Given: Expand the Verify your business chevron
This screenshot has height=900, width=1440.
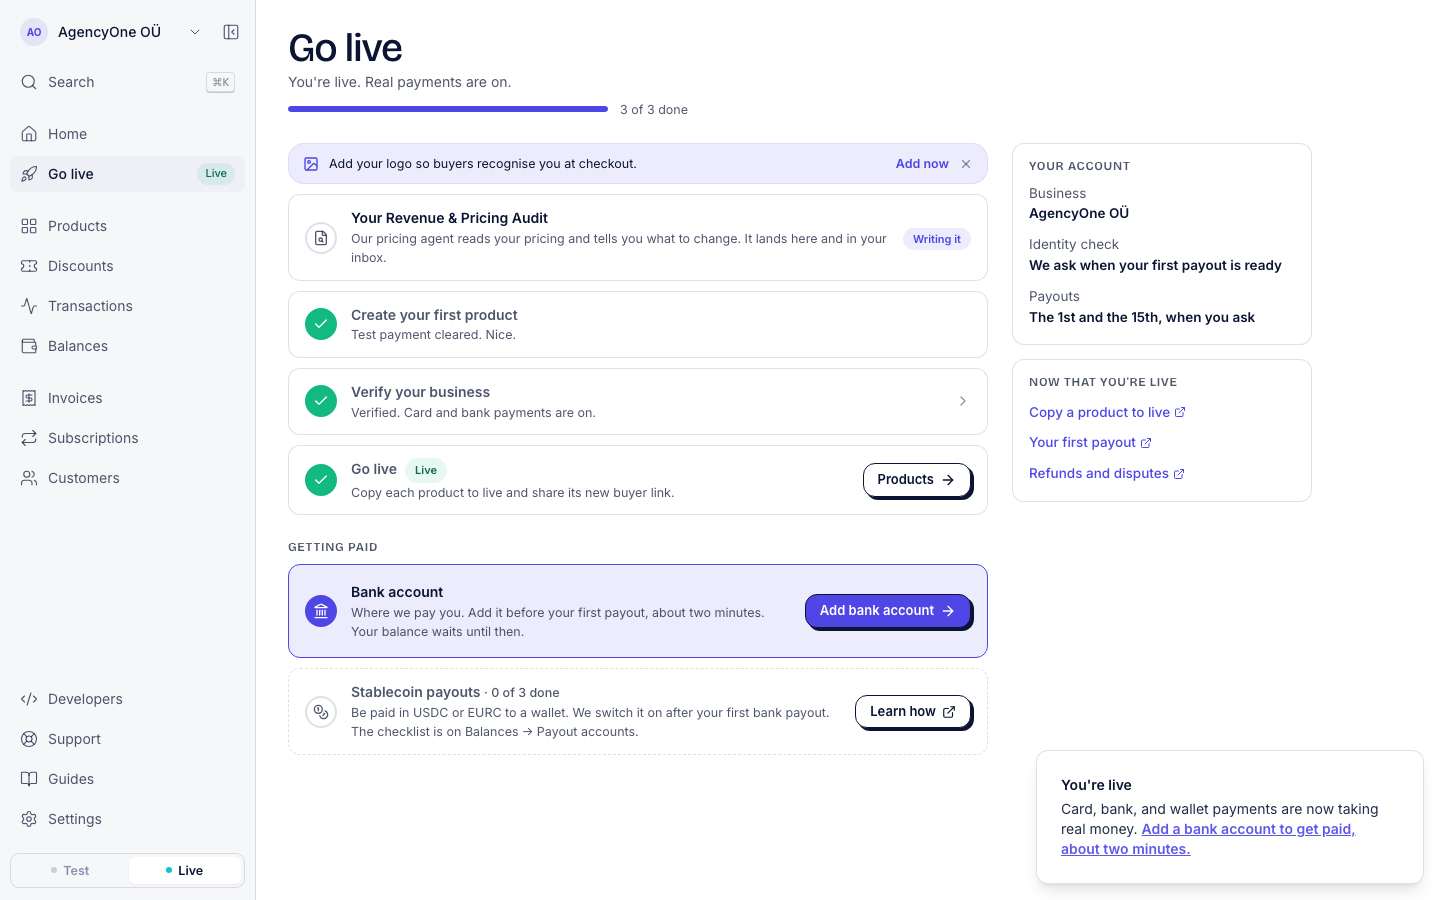Looking at the screenshot, I should click(963, 401).
